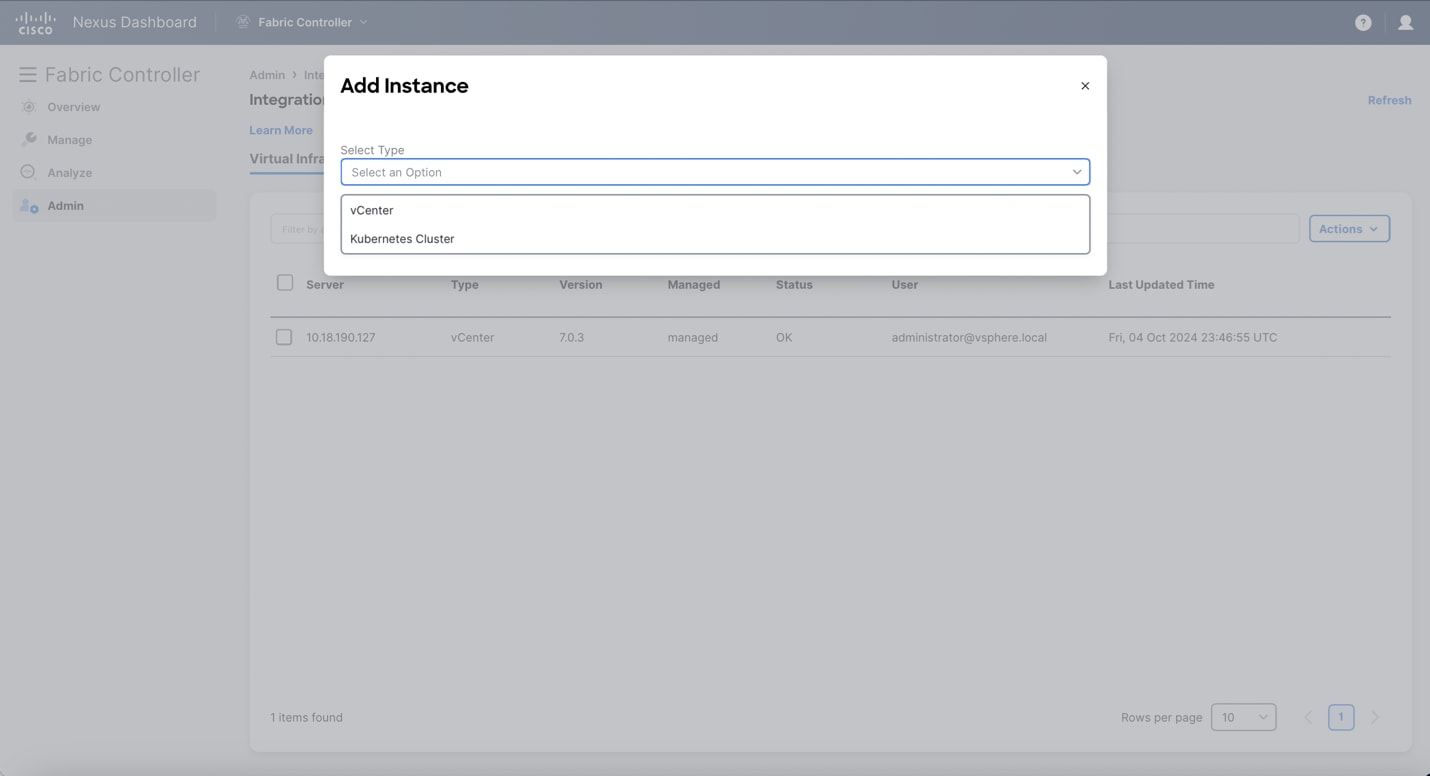This screenshot has height=776, width=1430.
Task: Click the managed cell in the row
Action: click(x=693, y=338)
